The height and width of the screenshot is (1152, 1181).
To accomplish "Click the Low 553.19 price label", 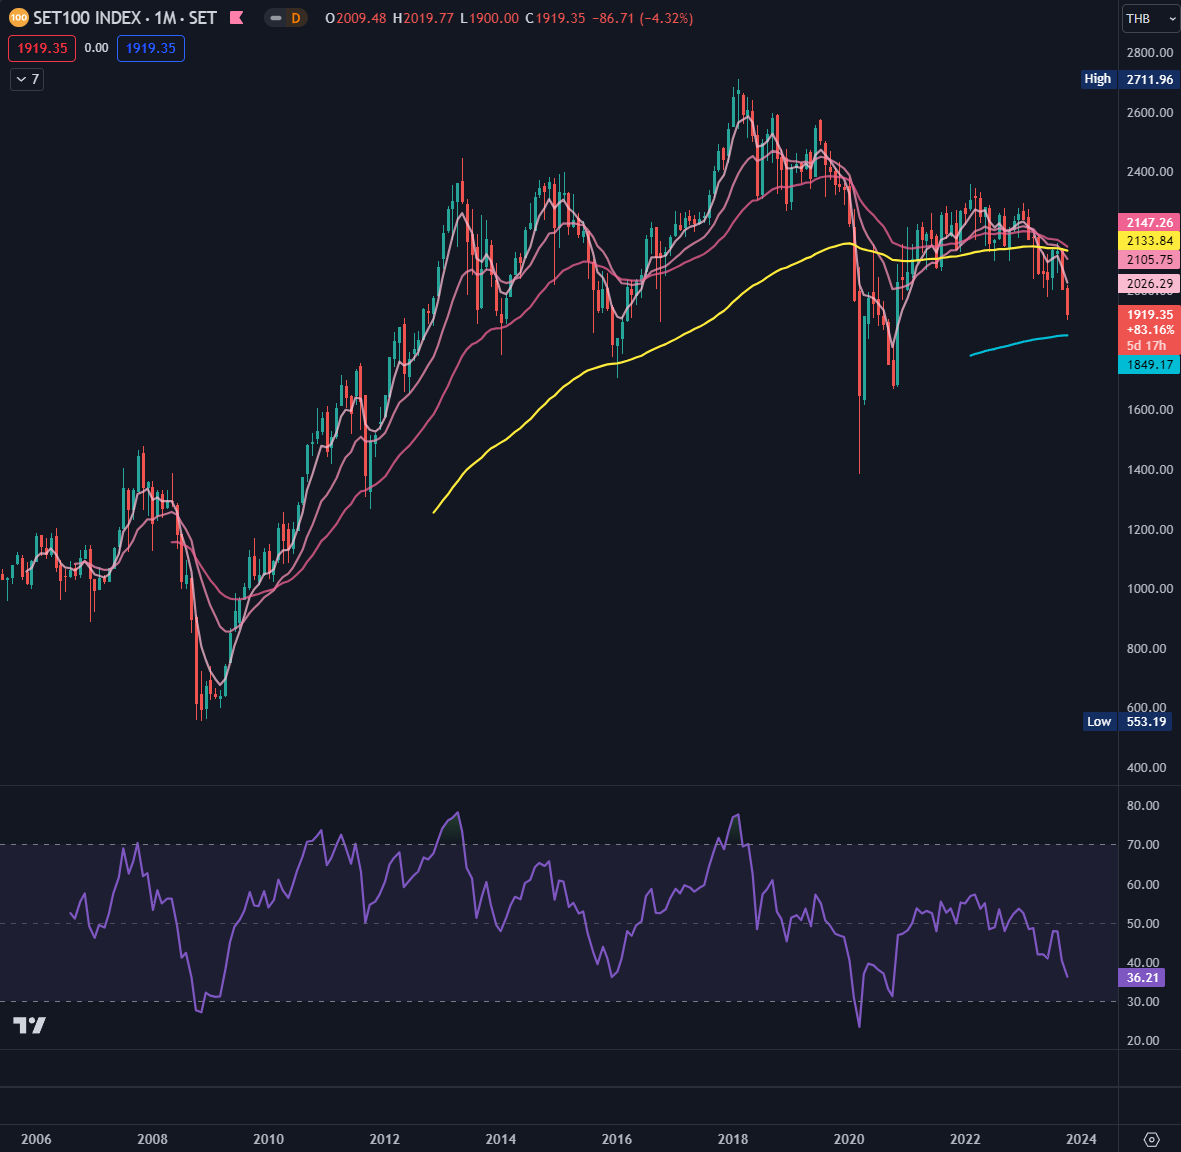I will coord(1128,722).
